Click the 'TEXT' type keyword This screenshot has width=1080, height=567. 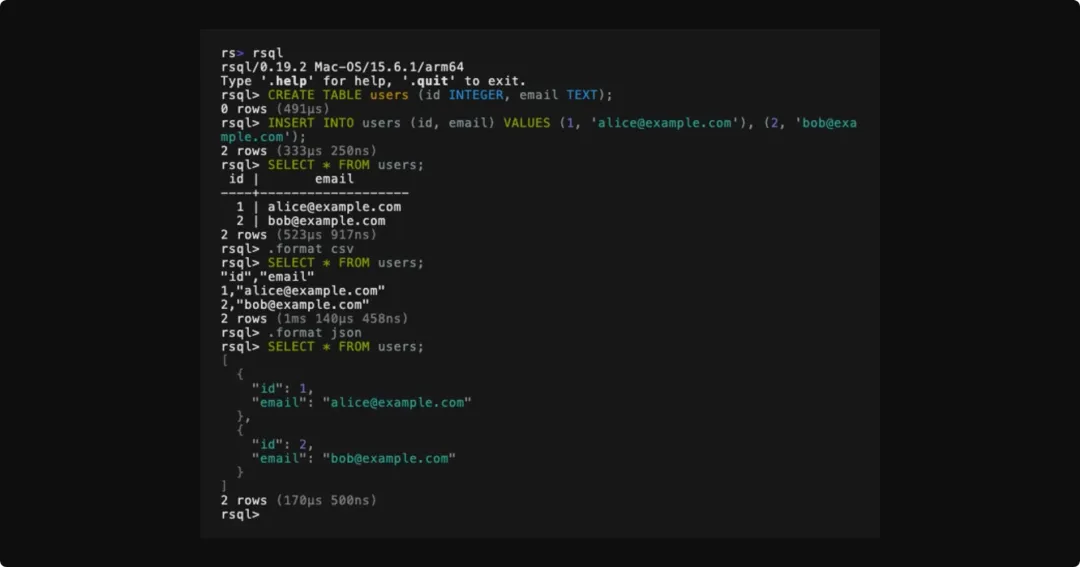click(582, 95)
